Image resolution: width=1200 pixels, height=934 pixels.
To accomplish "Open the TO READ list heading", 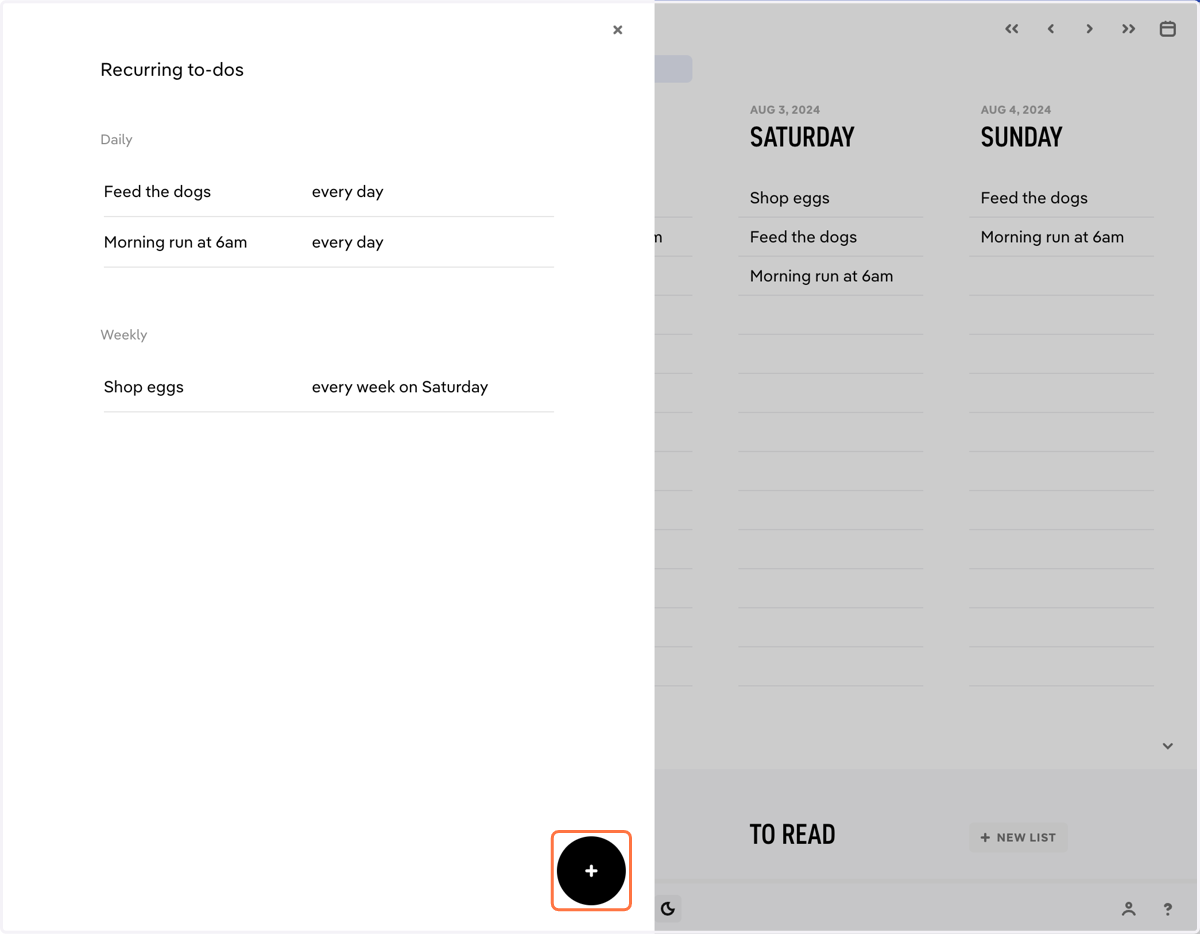I will tap(792, 834).
